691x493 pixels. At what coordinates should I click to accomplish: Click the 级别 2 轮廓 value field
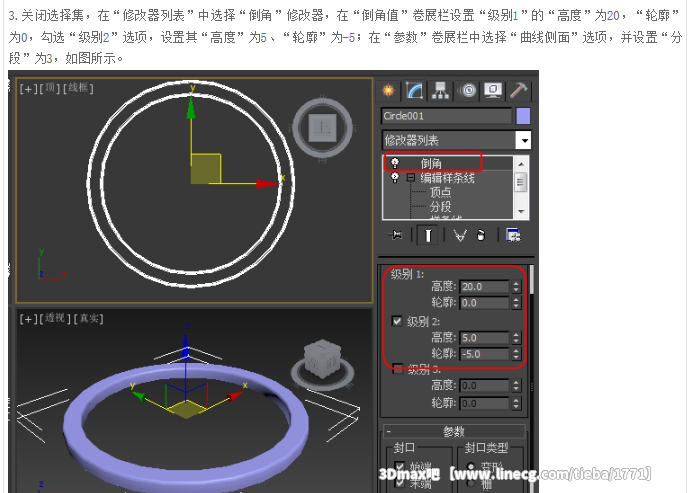[484, 354]
